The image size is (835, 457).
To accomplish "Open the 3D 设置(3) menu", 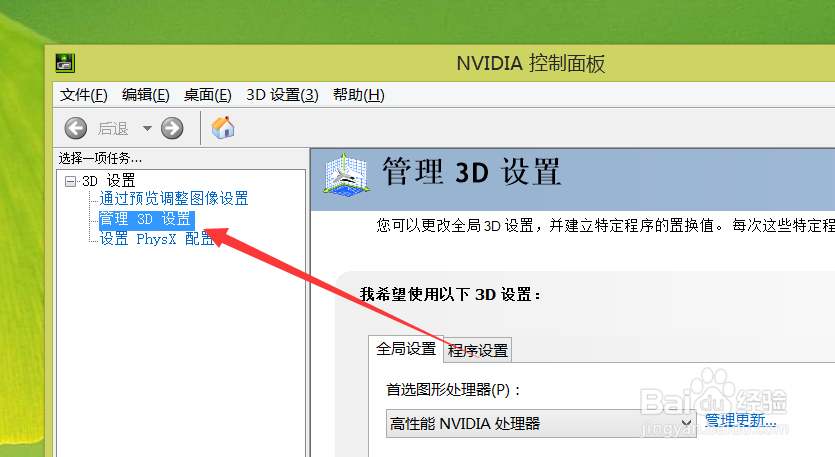I will pyautogui.click(x=282, y=95).
